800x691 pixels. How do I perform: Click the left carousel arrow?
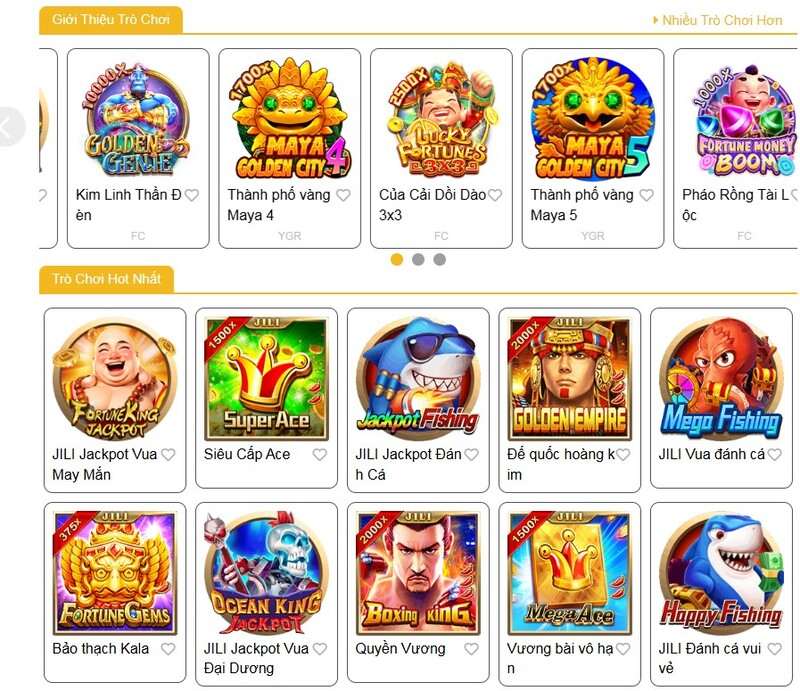point(9,127)
